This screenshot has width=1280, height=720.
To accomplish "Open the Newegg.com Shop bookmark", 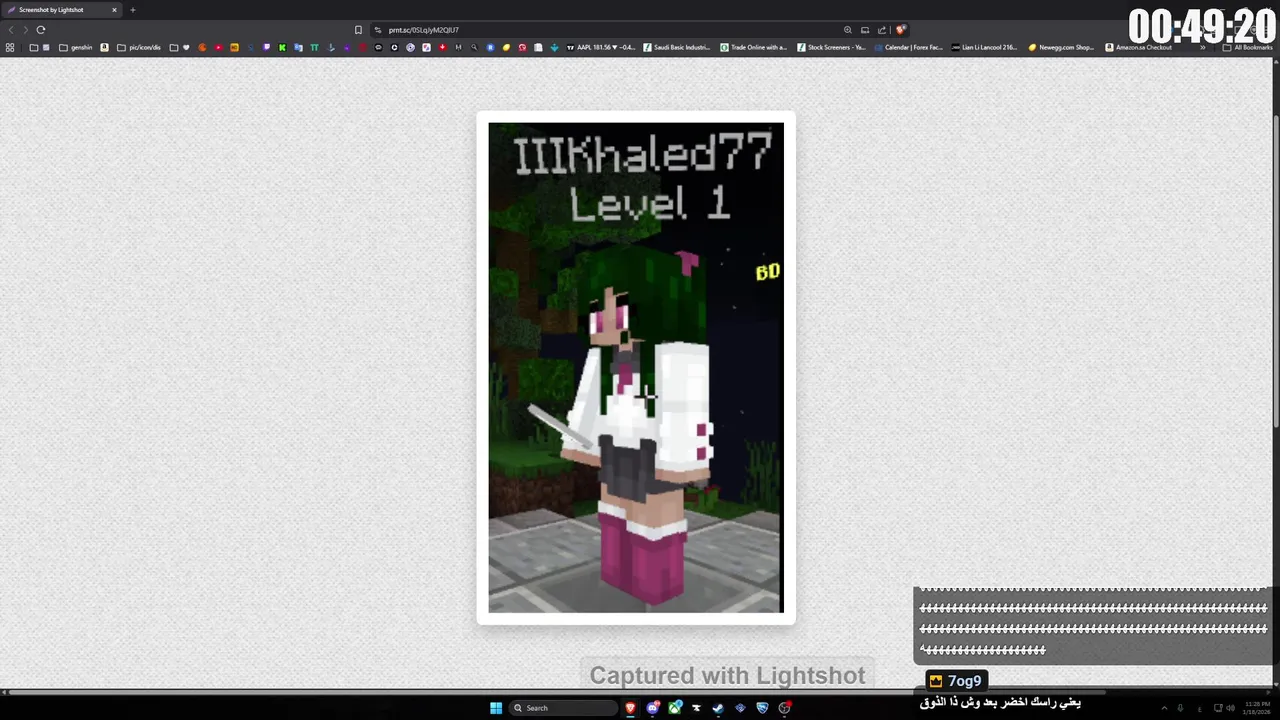I will click(1062, 47).
